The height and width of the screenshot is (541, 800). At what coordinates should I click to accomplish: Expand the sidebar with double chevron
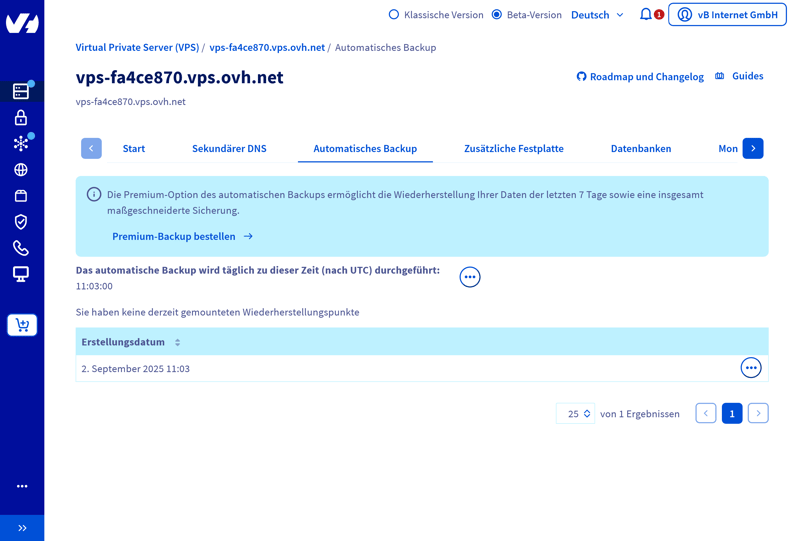pos(22,527)
